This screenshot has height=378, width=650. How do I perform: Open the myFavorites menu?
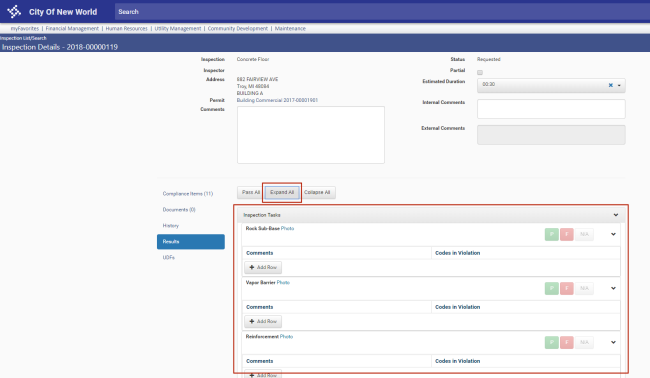25,29
